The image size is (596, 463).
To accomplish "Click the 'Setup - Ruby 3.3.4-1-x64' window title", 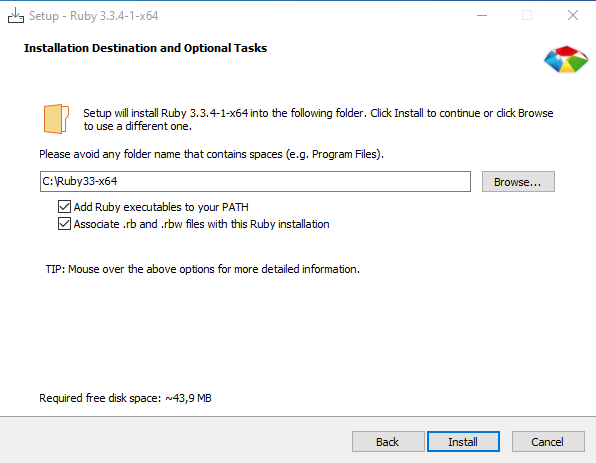I will point(94,16).
